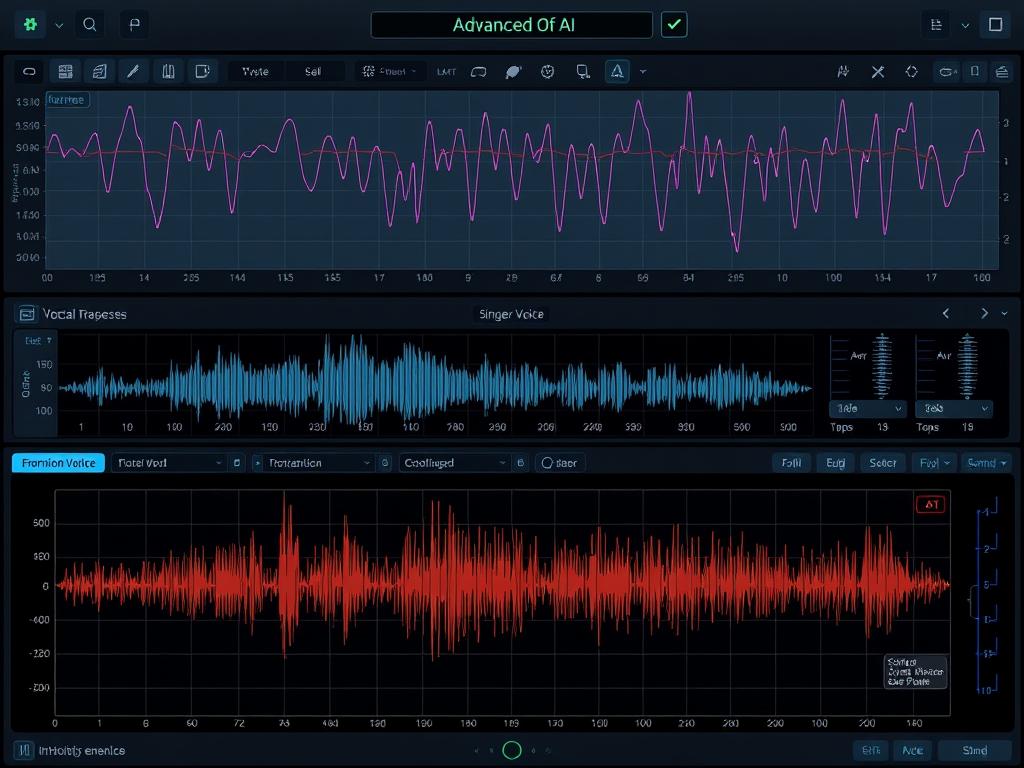This screenshot has height=768, width=1024.
Task: Click the split columns tool icon
Action: 168,71
